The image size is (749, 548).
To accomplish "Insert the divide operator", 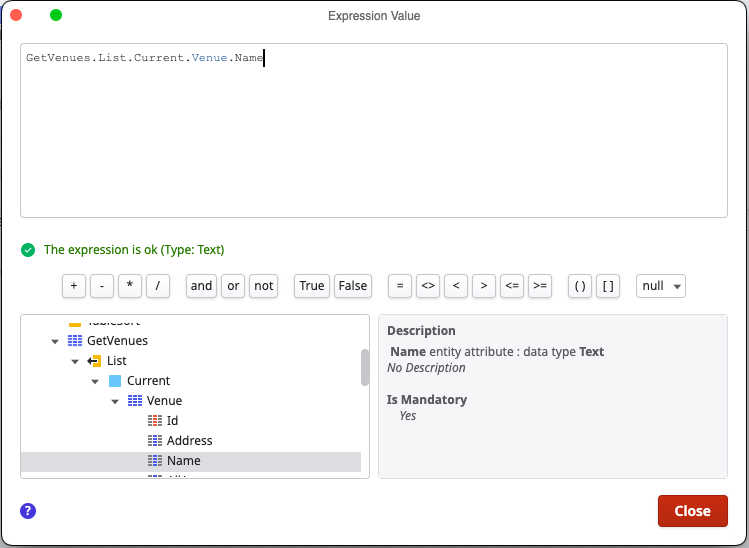I will (158, 286).
